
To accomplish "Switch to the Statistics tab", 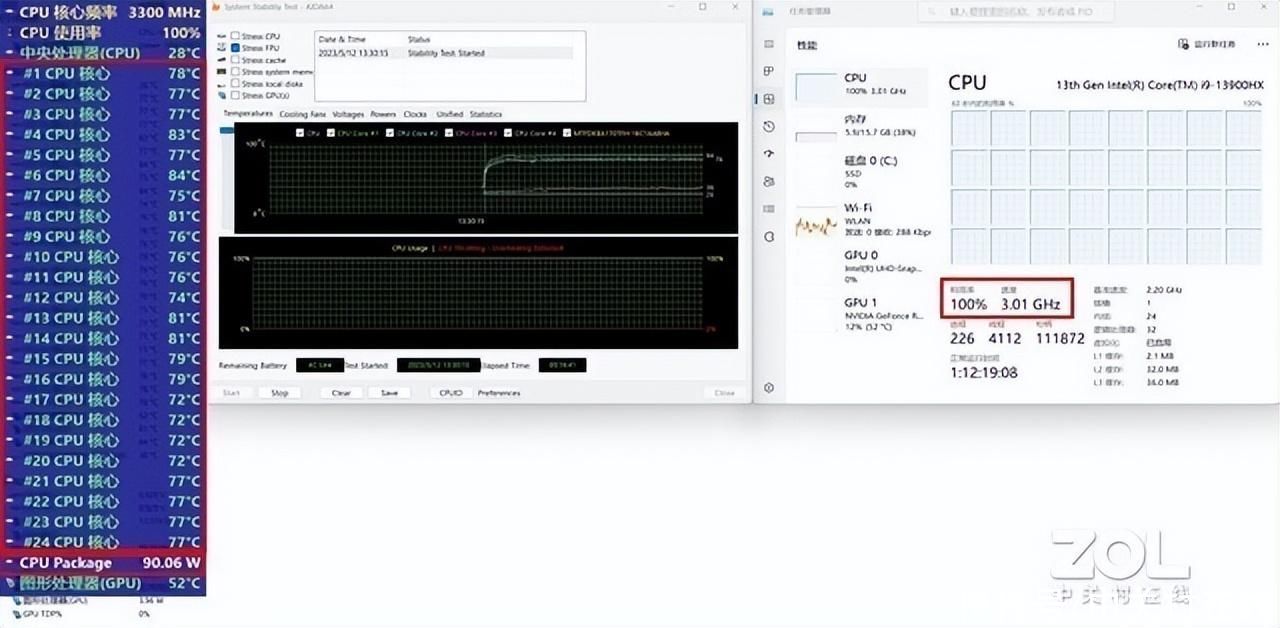I will point(486,114).
